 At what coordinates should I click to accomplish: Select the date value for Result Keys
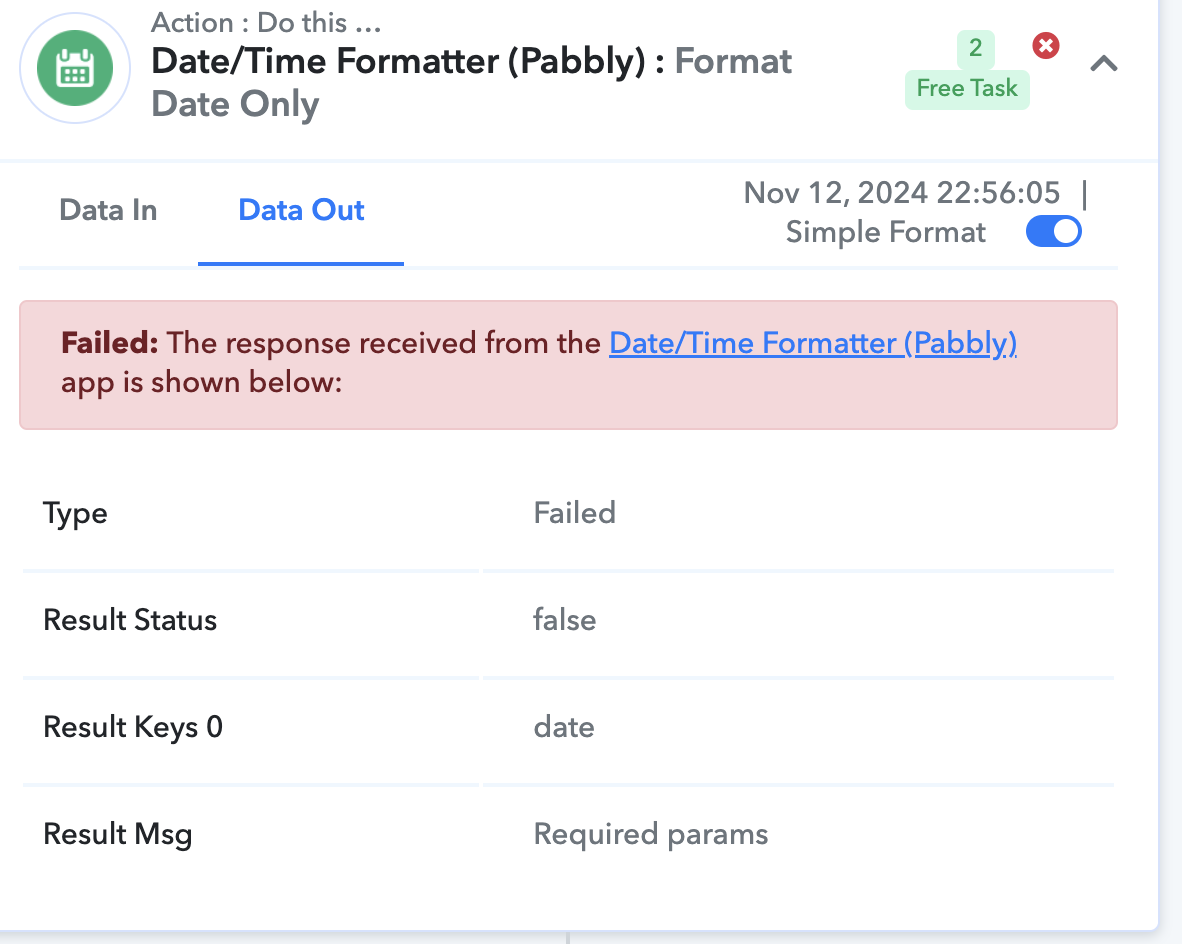point(564,727)
